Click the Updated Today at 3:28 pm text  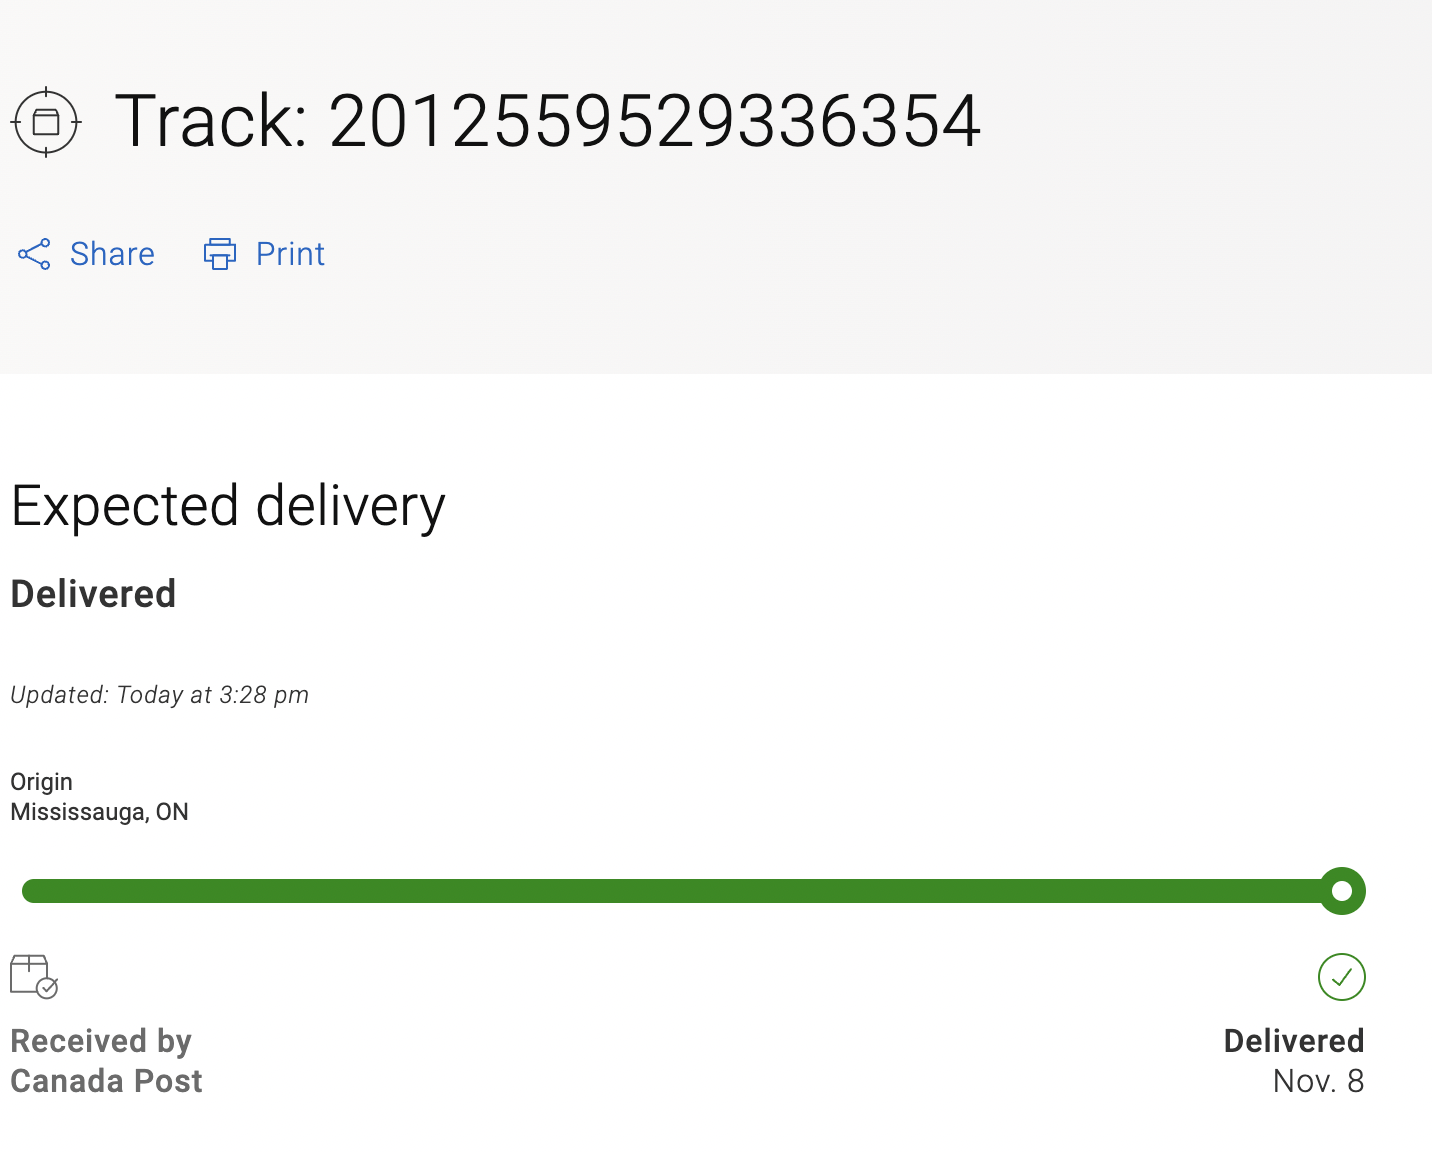[160, 695]
